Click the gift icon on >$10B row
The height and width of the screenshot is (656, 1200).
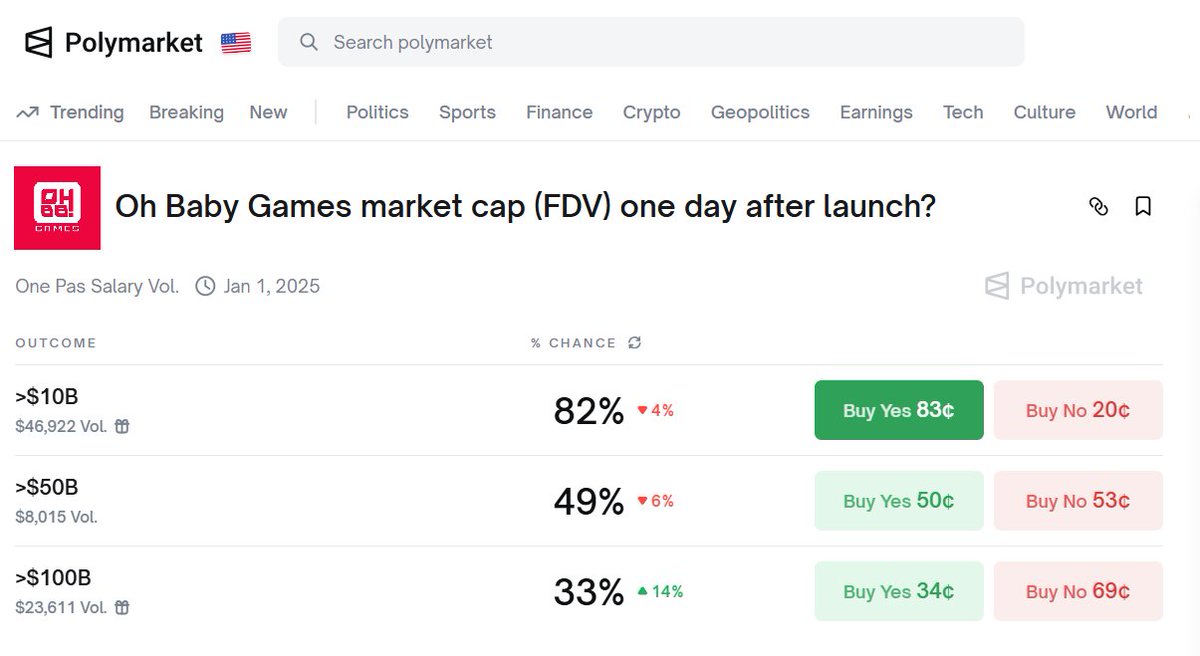[122, 426]
